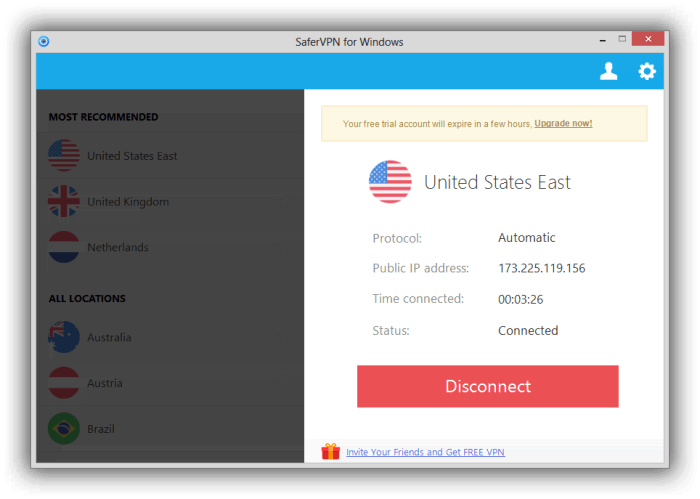
Task: Click the Status: label
Action: (x=391, y=331)
